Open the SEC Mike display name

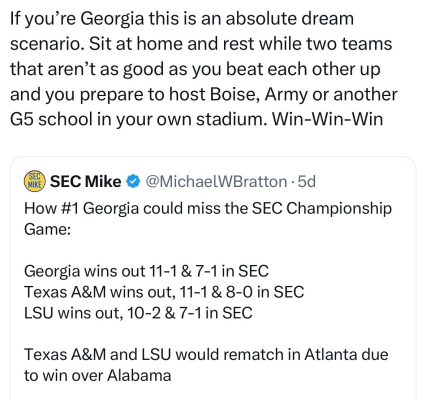pyautogui.click(x=86, y=182)
